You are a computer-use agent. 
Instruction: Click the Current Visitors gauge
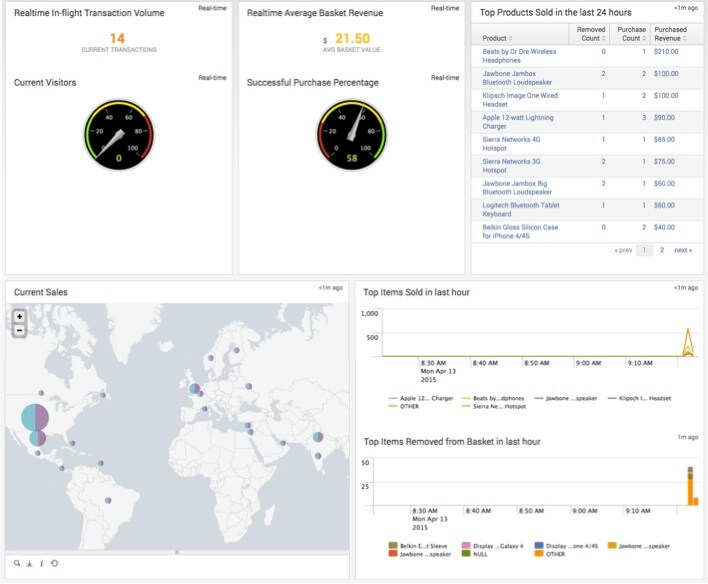(119, 135)
